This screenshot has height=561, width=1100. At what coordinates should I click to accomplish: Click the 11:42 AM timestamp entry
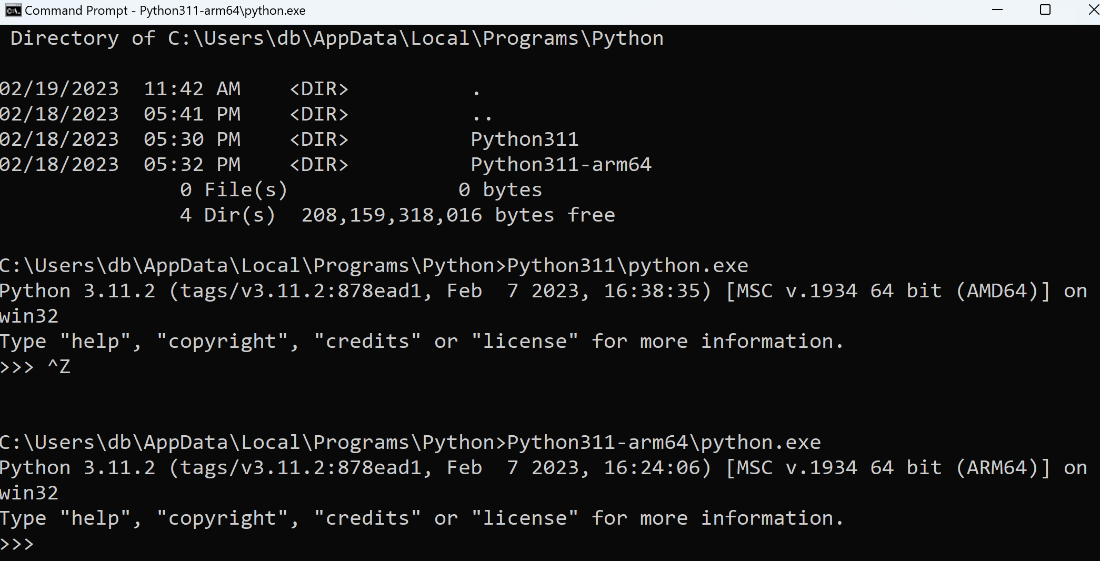[x=192, y=88]
